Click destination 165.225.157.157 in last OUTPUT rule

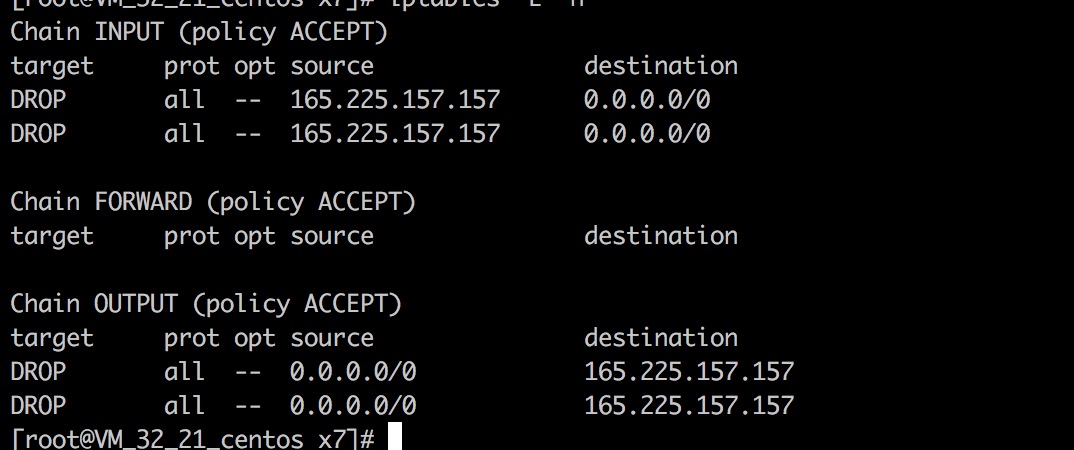[x=688, y=405]
